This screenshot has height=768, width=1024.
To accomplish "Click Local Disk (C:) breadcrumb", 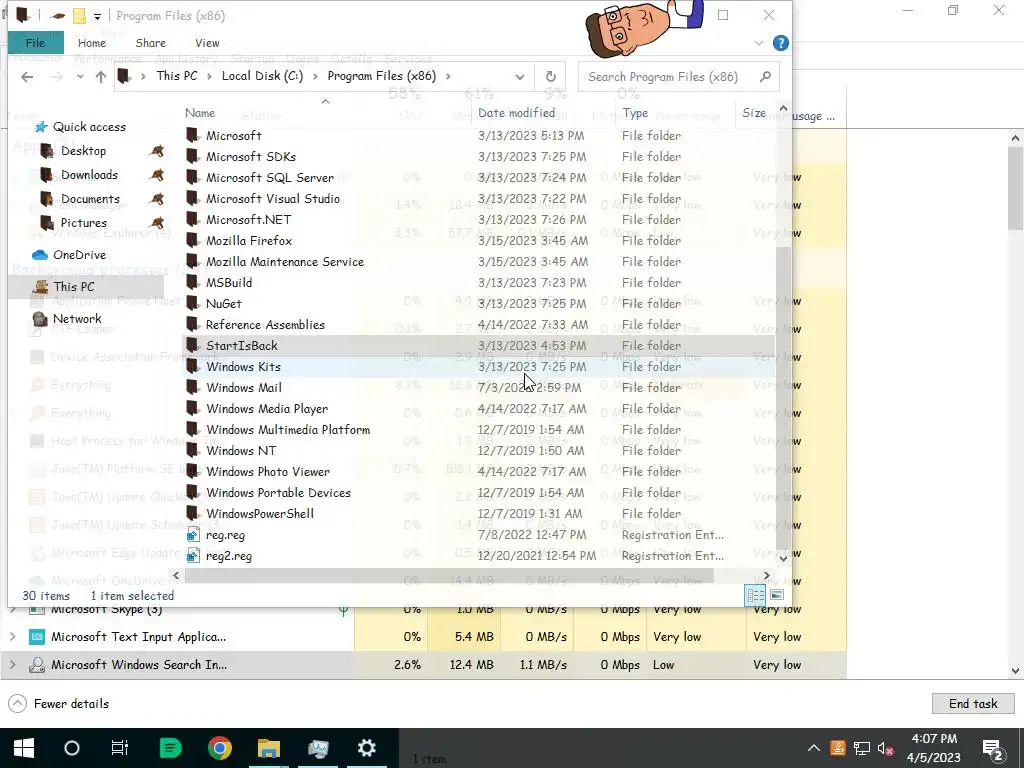I will click(262, 76).
